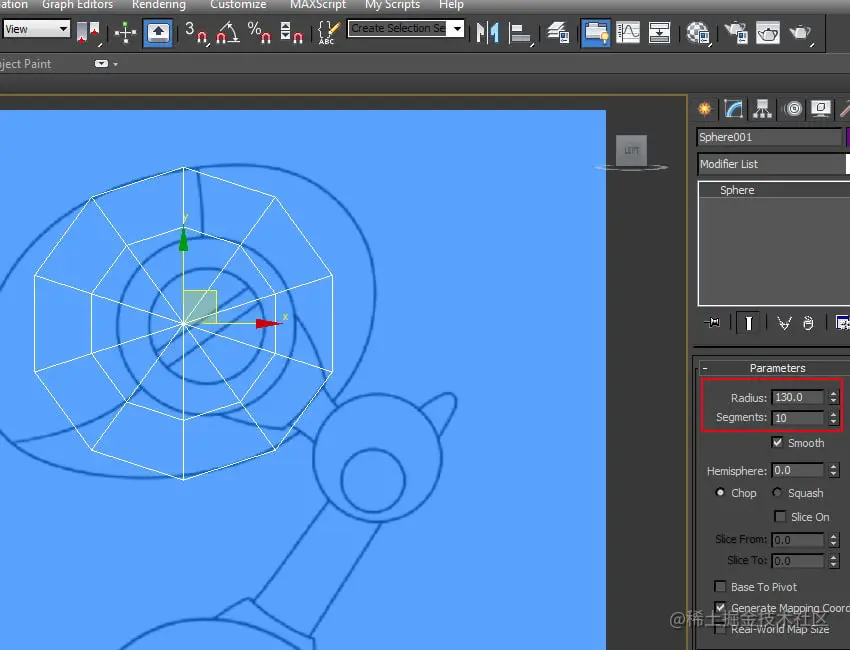
Task: Click the Slice To value field
Action: point(798,561)
